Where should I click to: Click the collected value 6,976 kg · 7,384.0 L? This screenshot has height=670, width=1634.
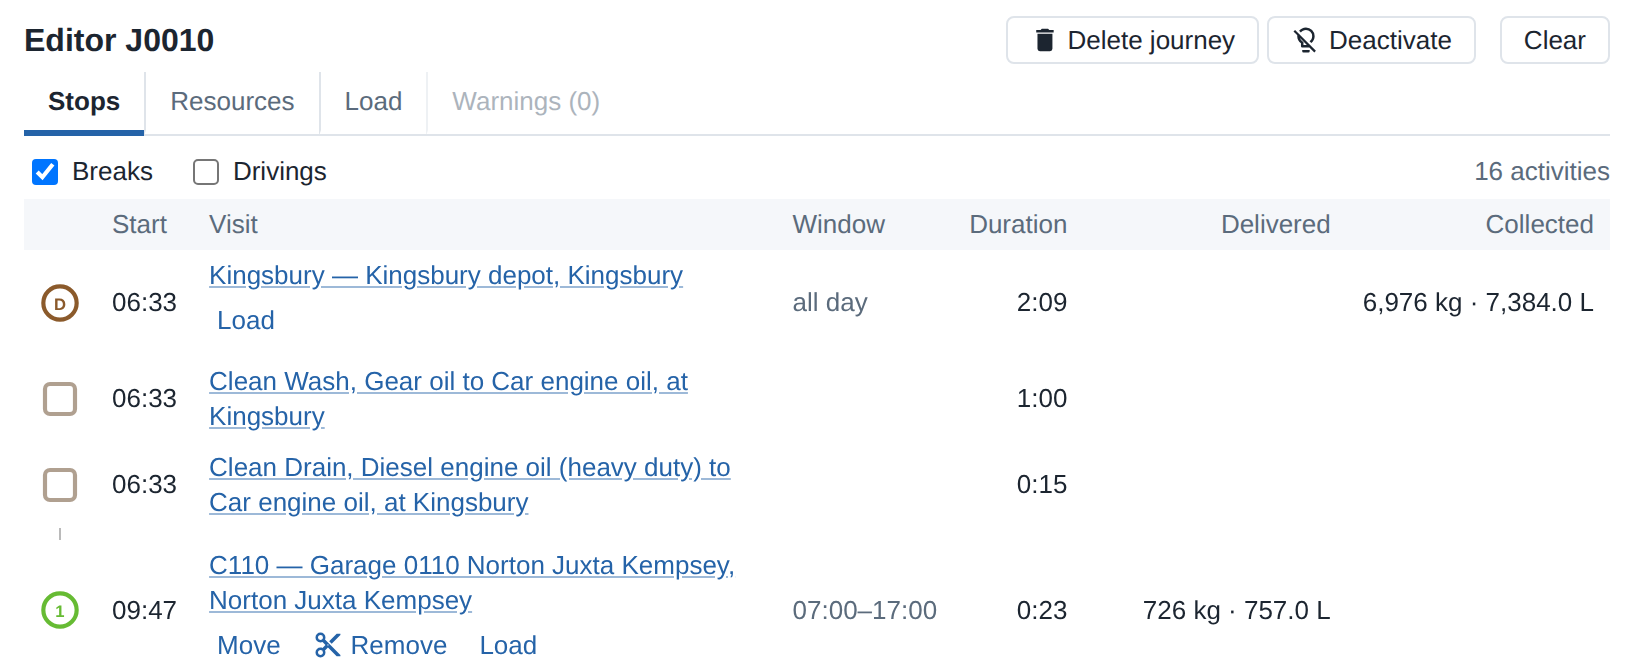coord(1478,303)
